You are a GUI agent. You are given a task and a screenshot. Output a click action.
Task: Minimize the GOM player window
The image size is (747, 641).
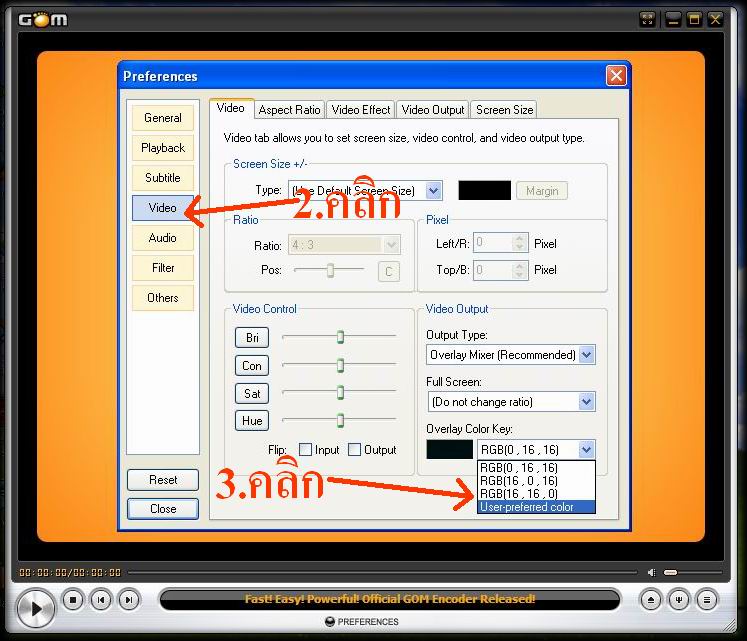click(x=673, y=20)
